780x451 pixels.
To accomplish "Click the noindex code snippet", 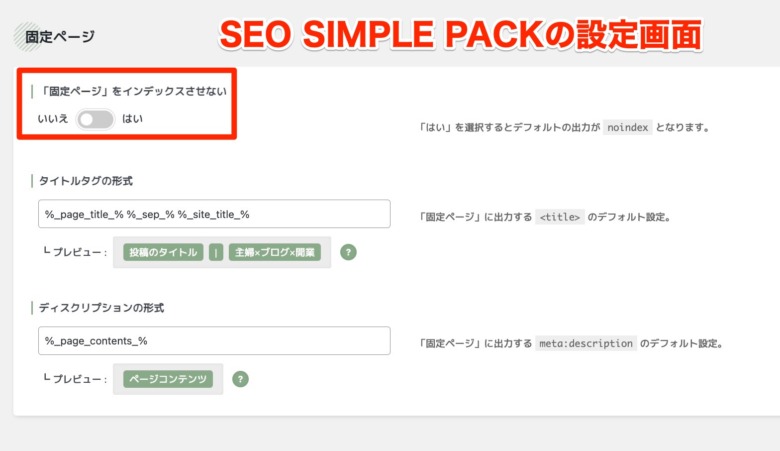I will pos(627,127).
